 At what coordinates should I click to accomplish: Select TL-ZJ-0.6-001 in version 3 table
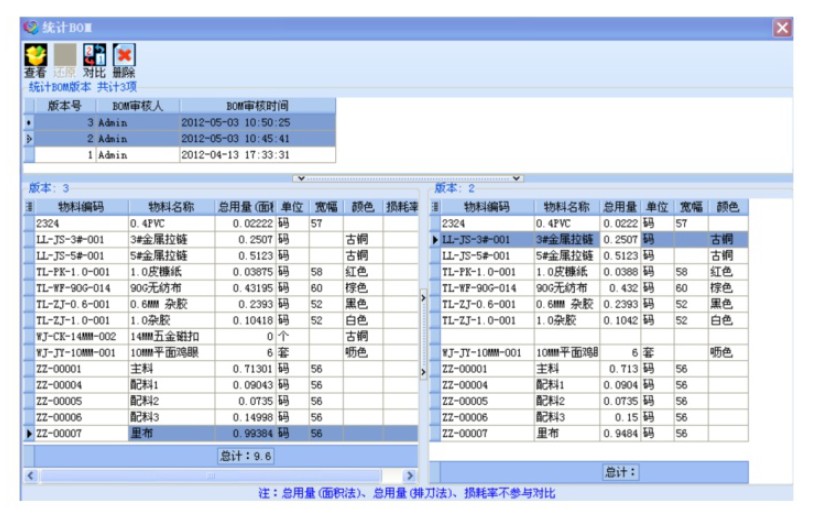[82, 304]
